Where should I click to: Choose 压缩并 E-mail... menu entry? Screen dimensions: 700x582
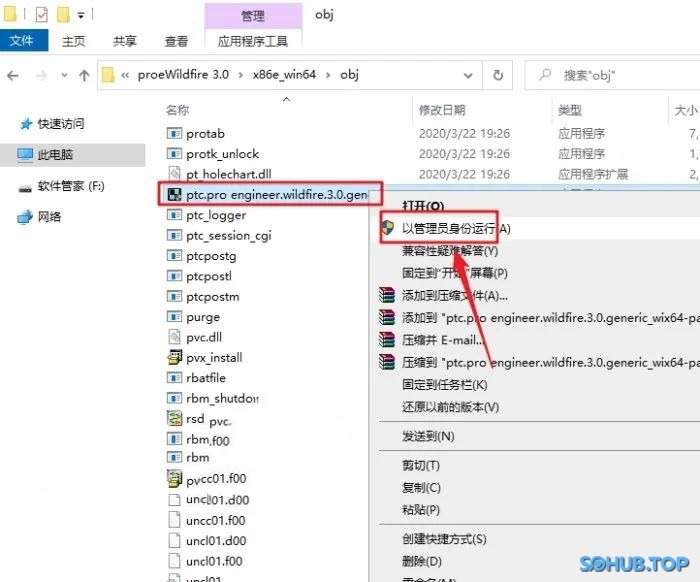click(x=442, y=340)
